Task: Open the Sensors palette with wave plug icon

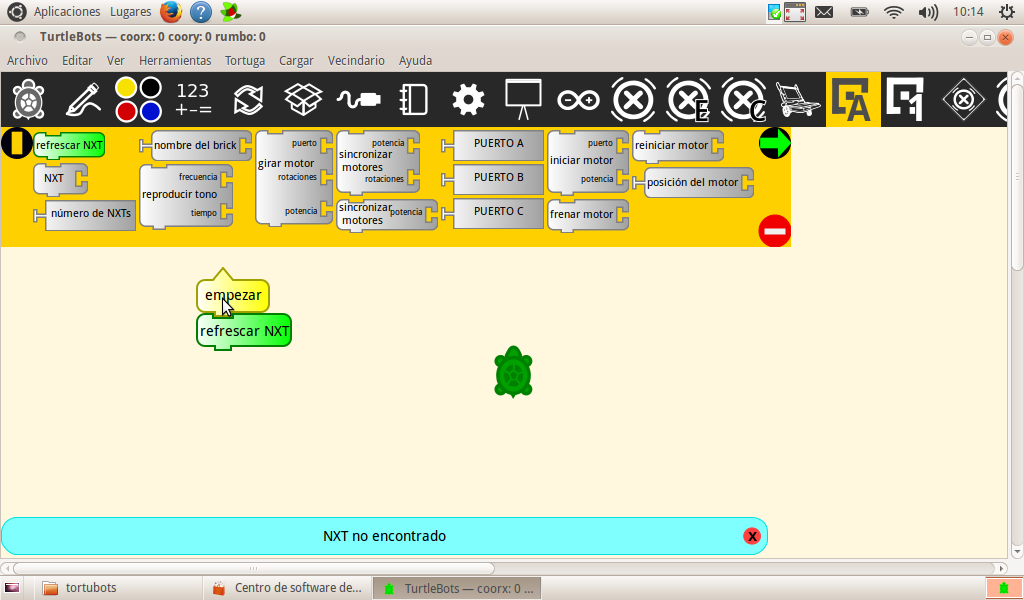Action: pos(359,100)
